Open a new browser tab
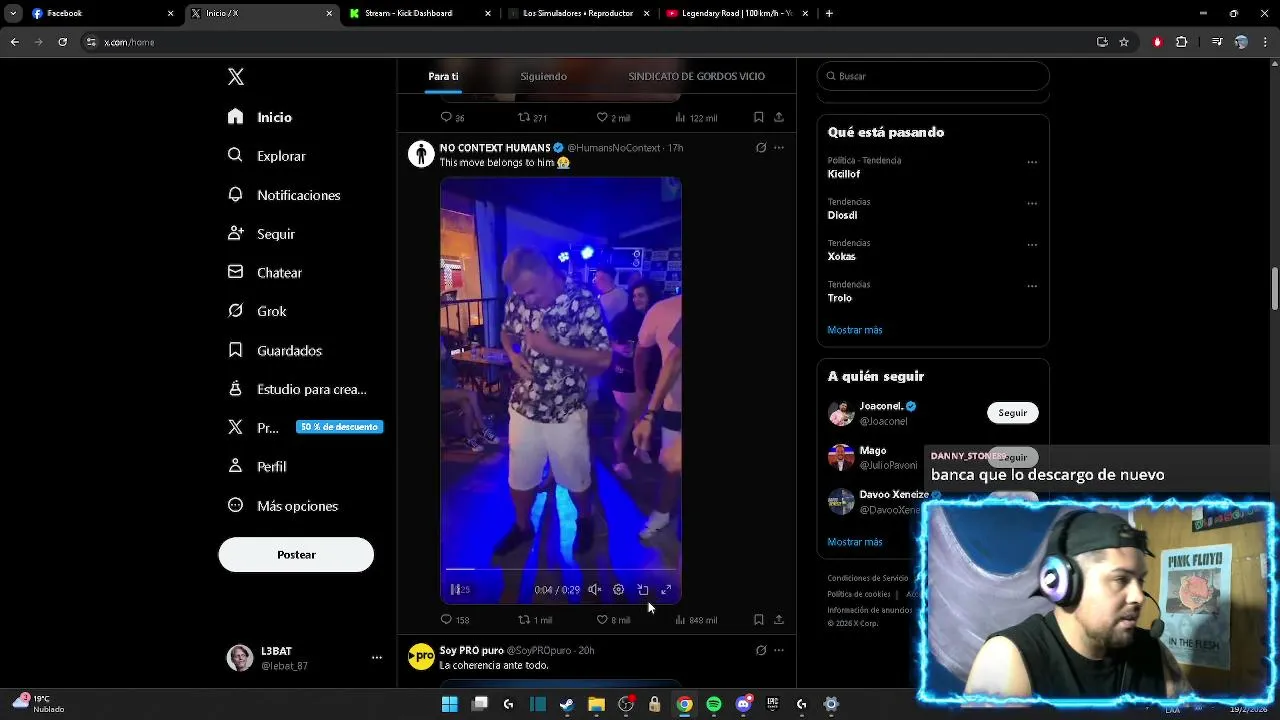 pyautogui.click(x=829, y=13)
